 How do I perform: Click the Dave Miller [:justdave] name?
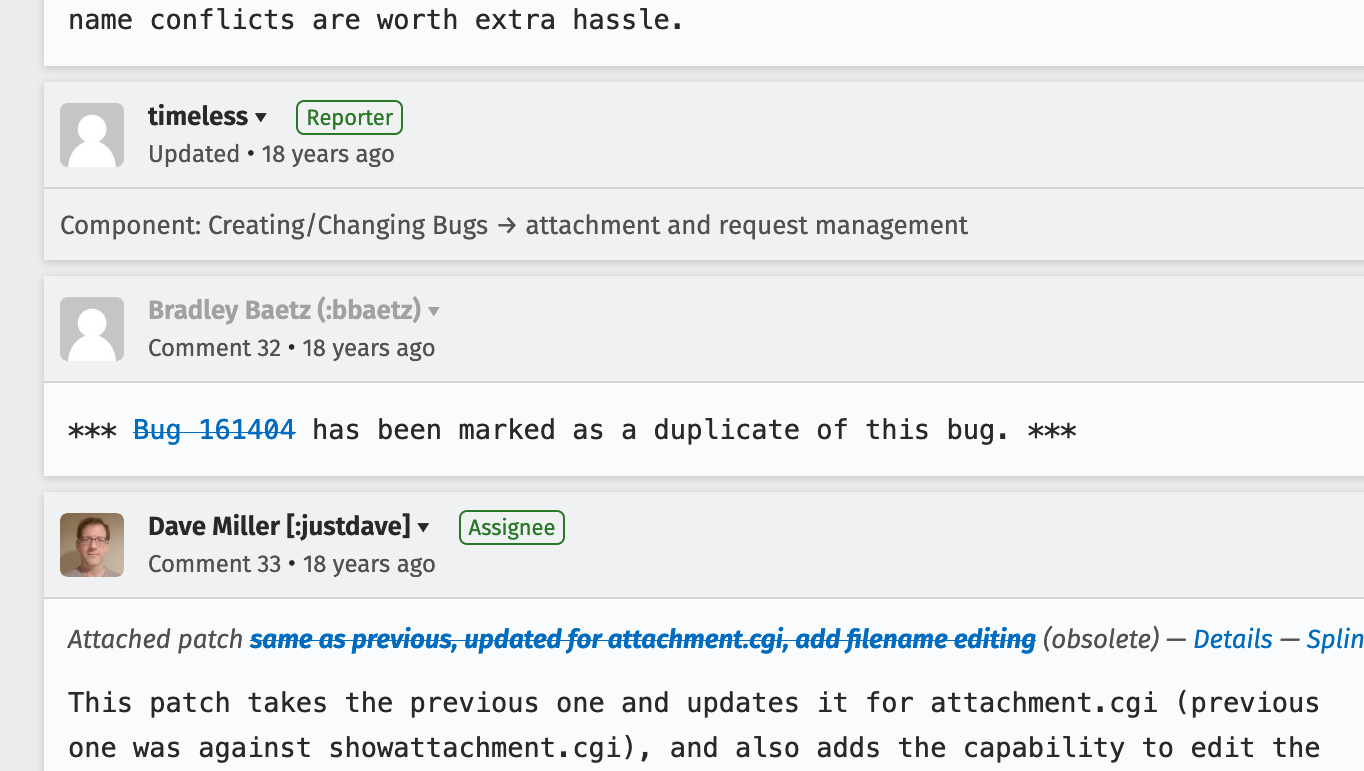[x=280, y=526]
